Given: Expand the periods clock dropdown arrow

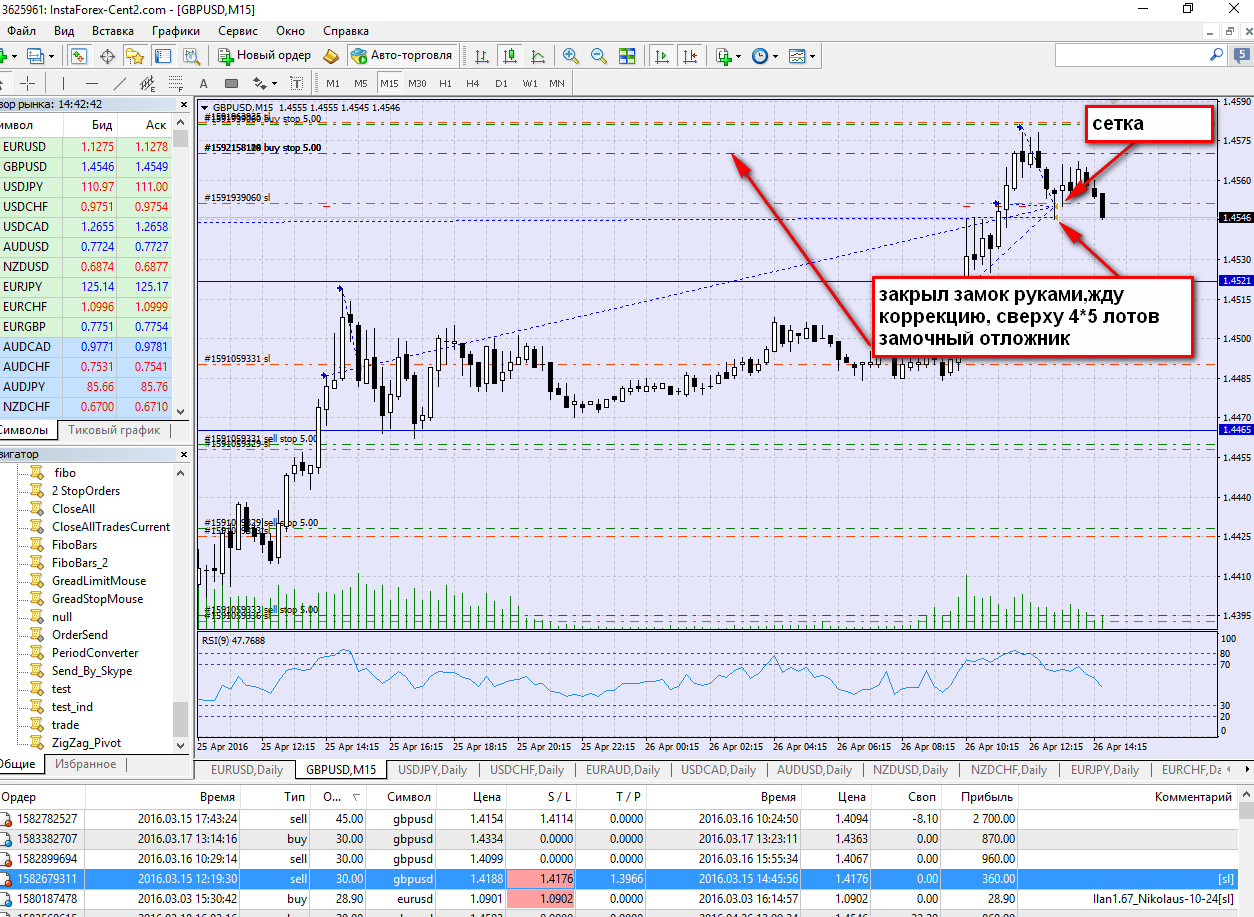Looking at the screenshot, I should click(775, 56).
